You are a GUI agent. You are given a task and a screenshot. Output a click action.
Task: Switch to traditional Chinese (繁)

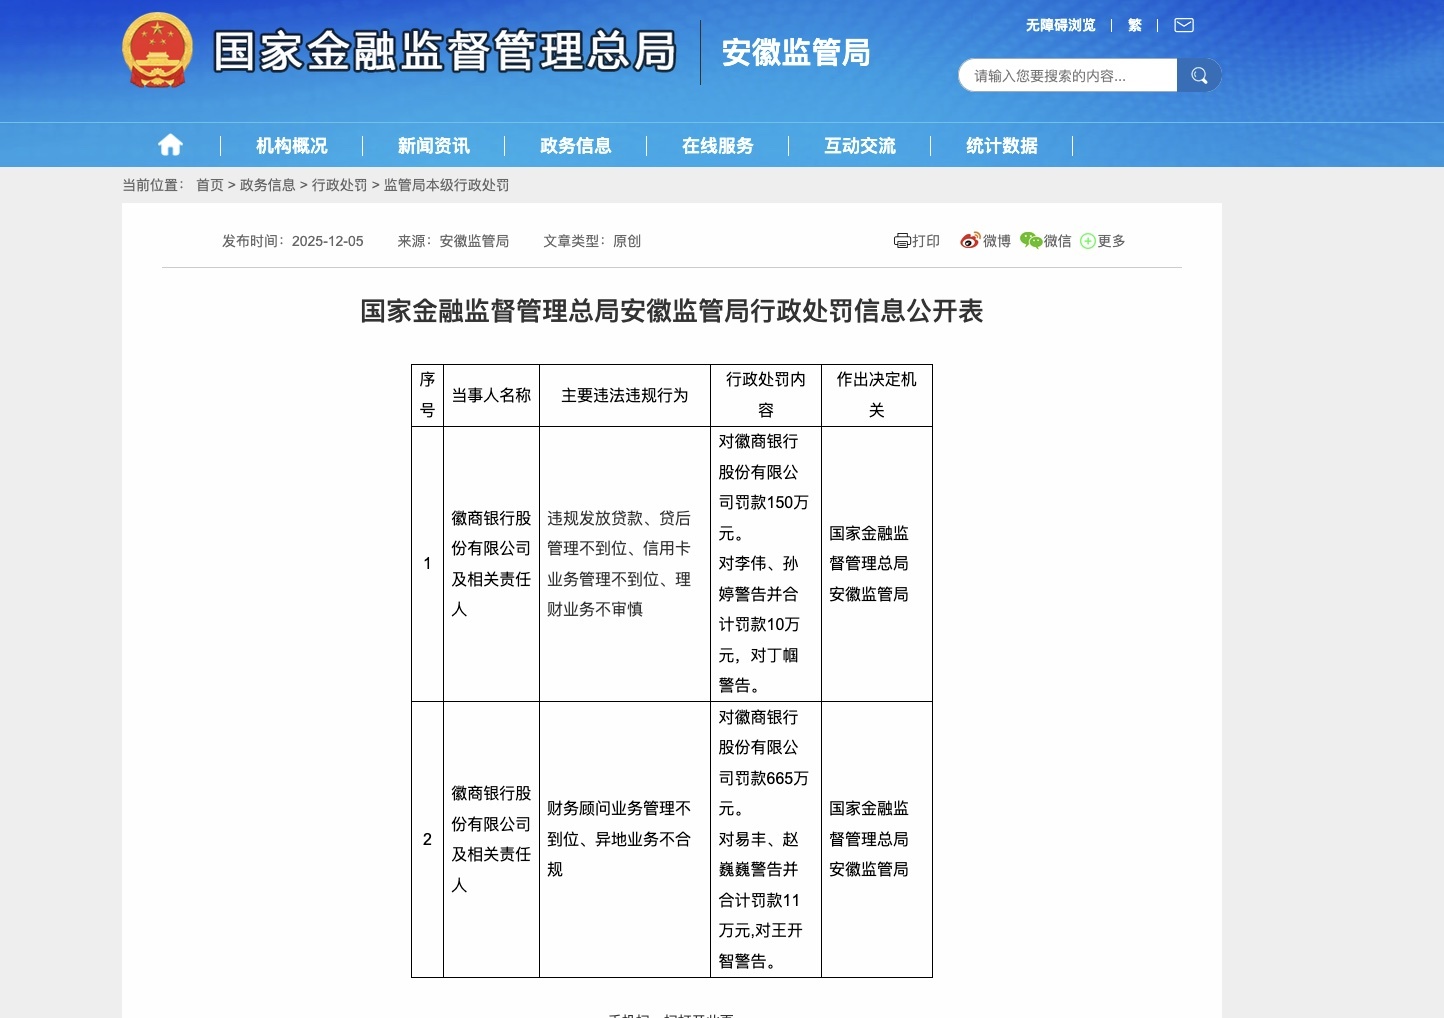(1134, 25)
